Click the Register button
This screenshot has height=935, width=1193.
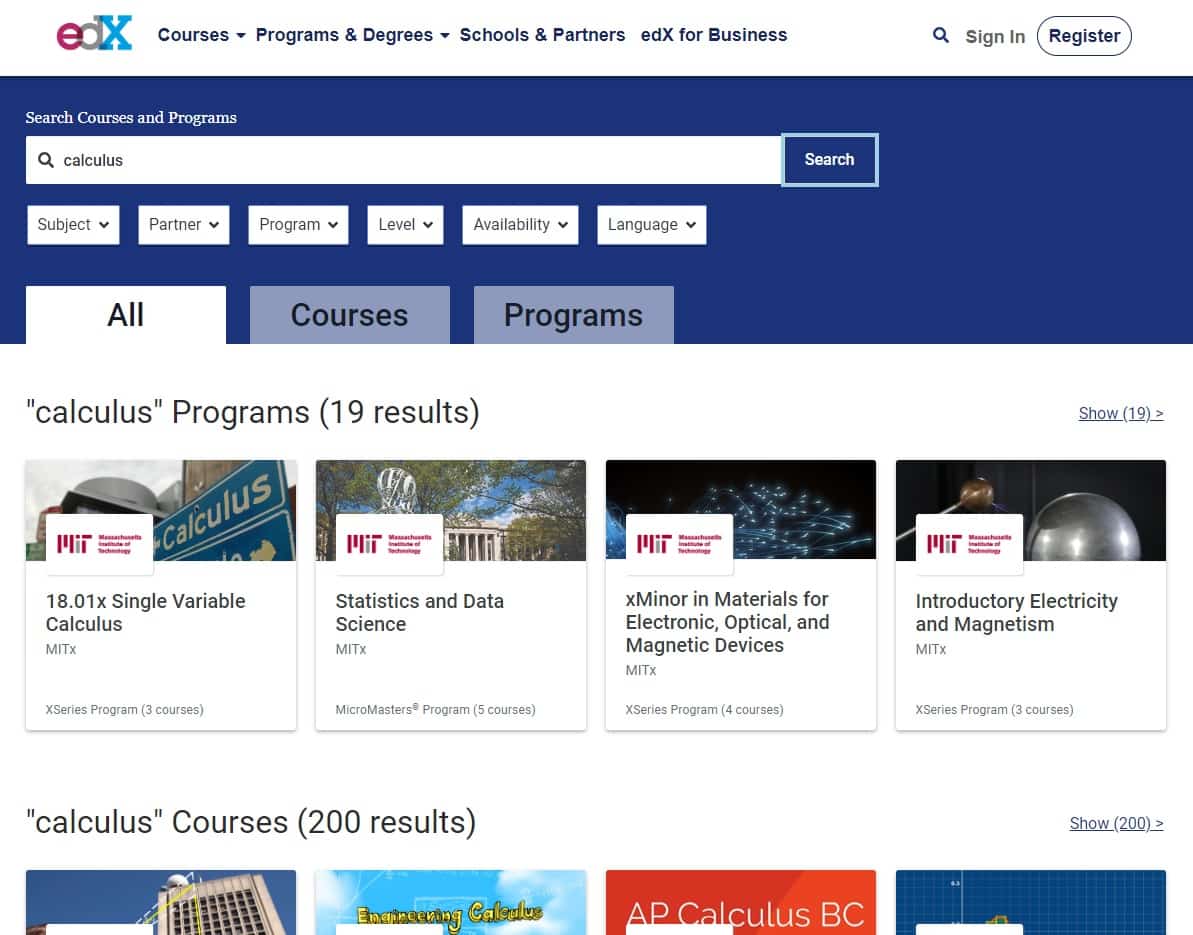(x=1084, y=36)
